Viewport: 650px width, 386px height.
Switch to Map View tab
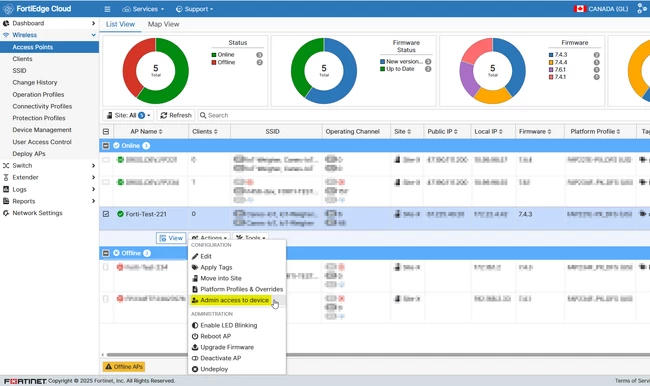[163, 24]
